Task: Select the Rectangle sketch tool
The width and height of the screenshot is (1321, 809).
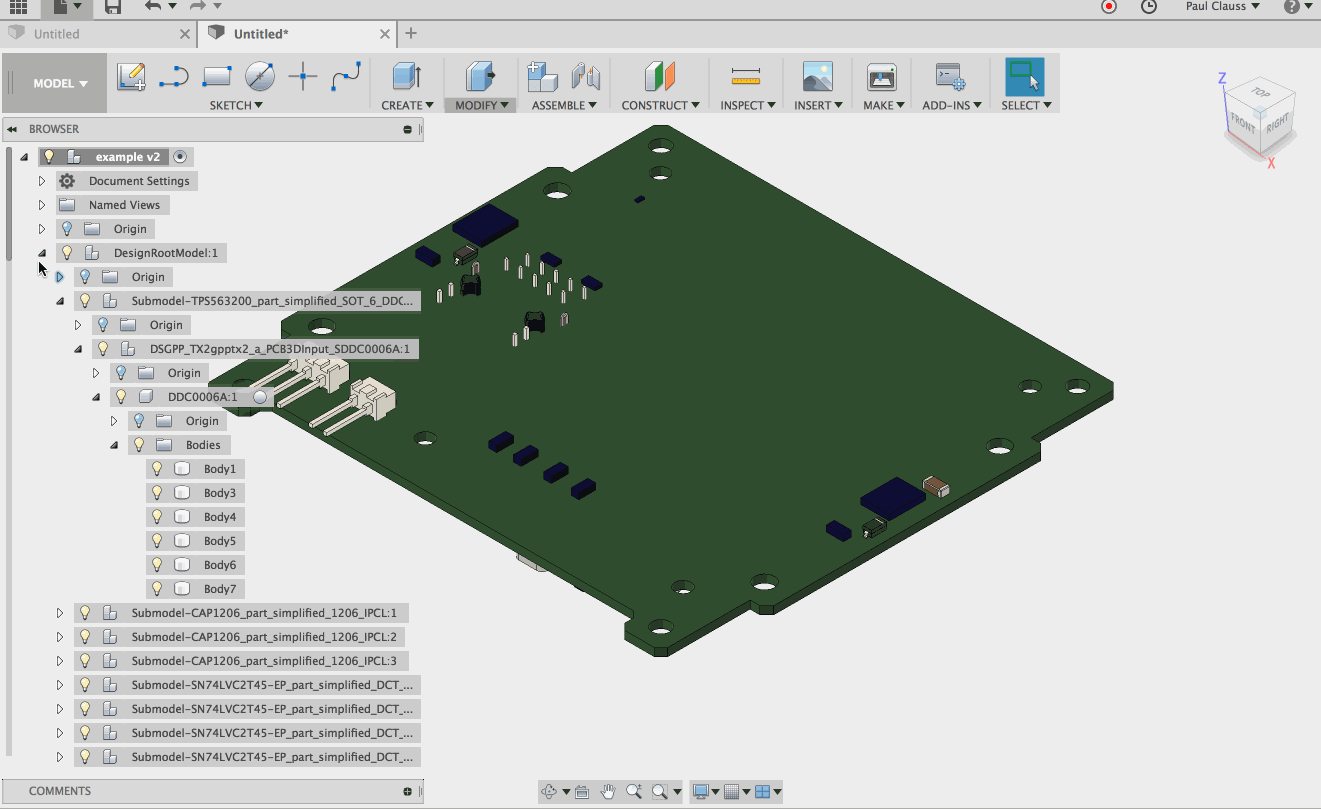Action: 217,77
